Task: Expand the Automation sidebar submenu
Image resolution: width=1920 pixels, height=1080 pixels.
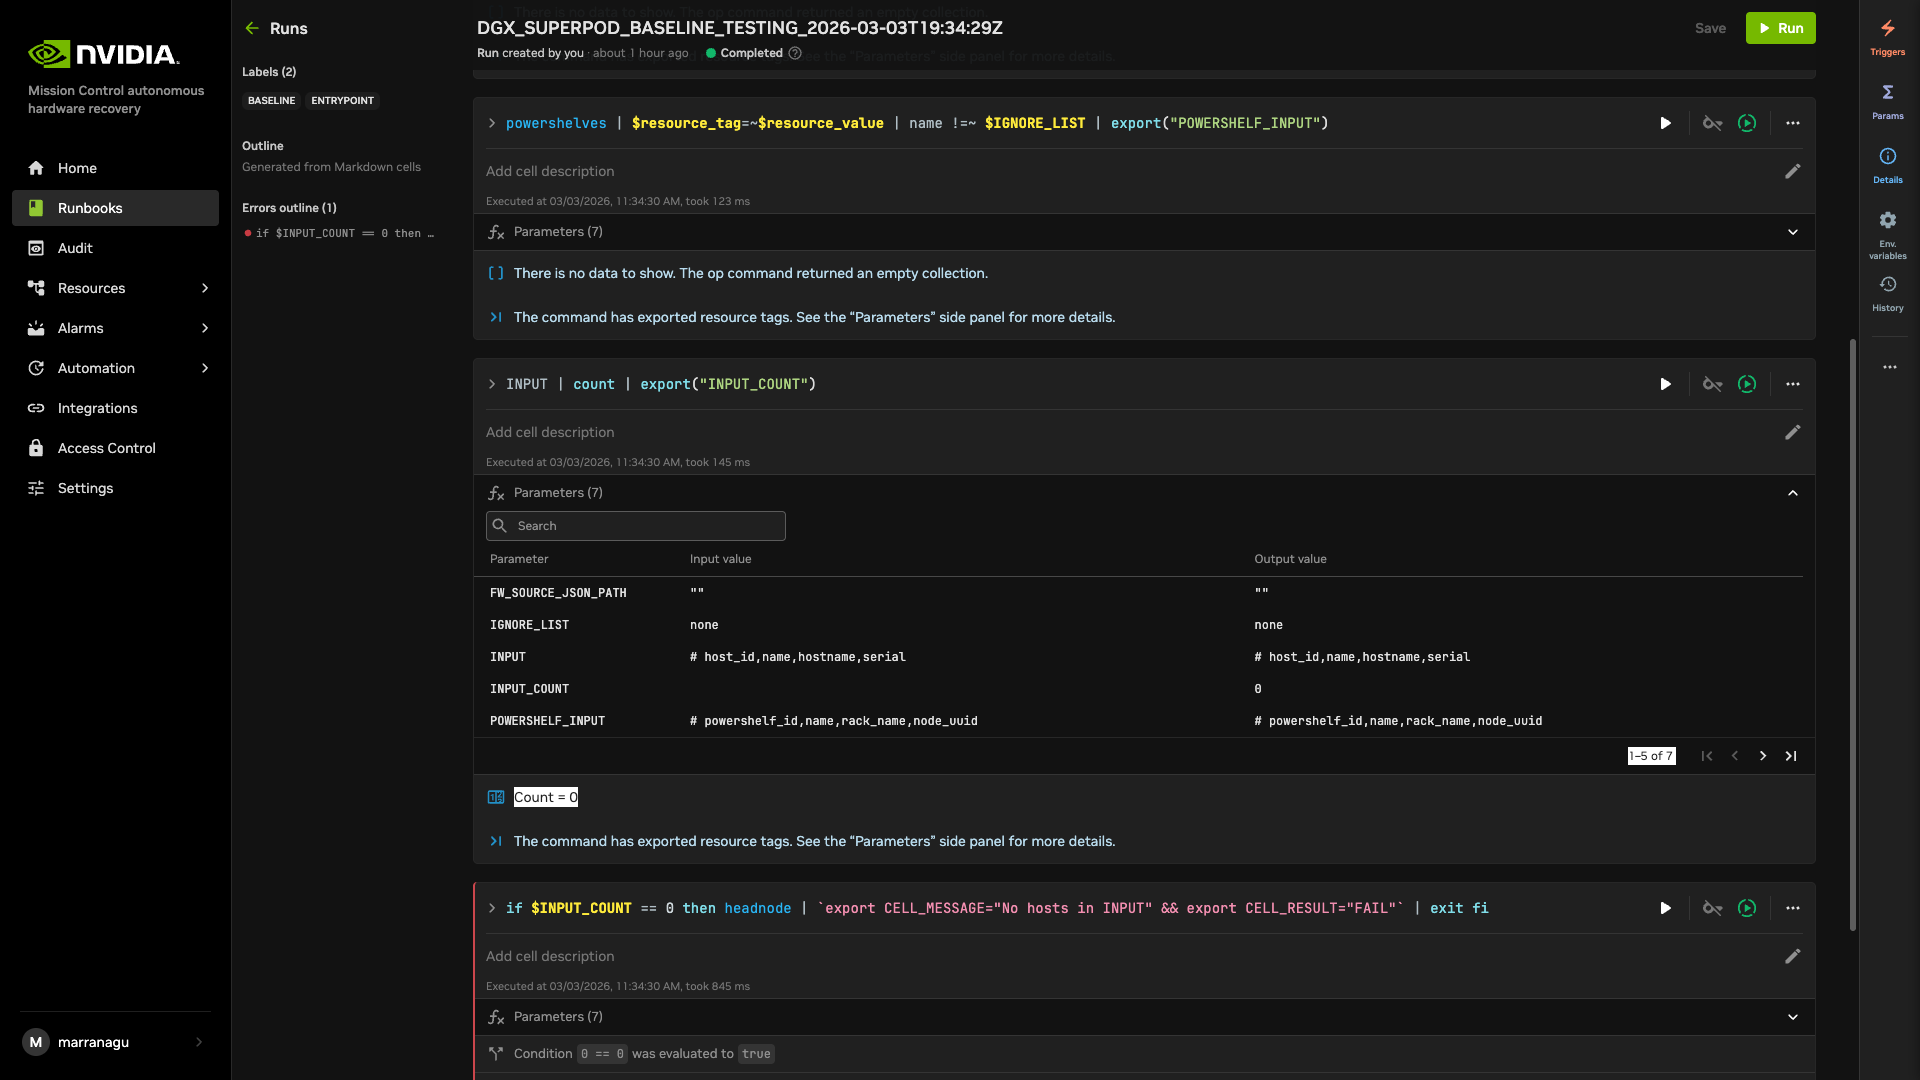Action: (x=205, y=368)
